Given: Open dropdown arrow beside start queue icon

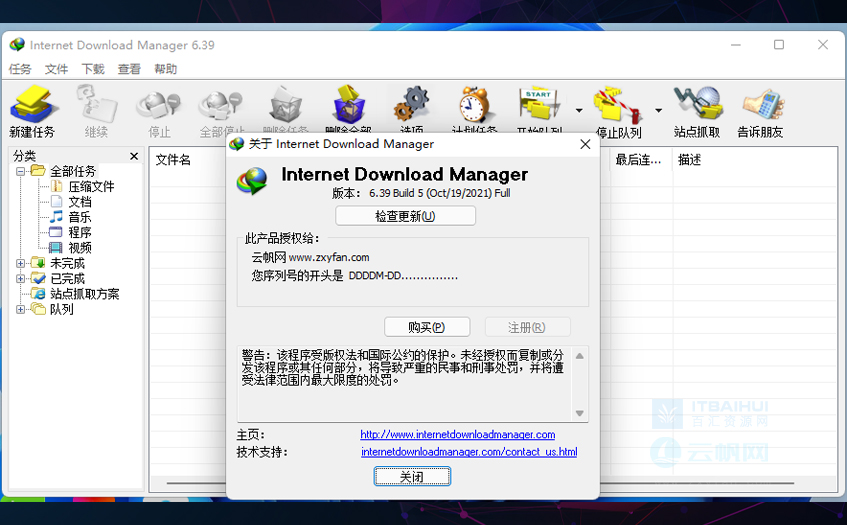Looking at the screenshot, I should [x=579, y=111].
